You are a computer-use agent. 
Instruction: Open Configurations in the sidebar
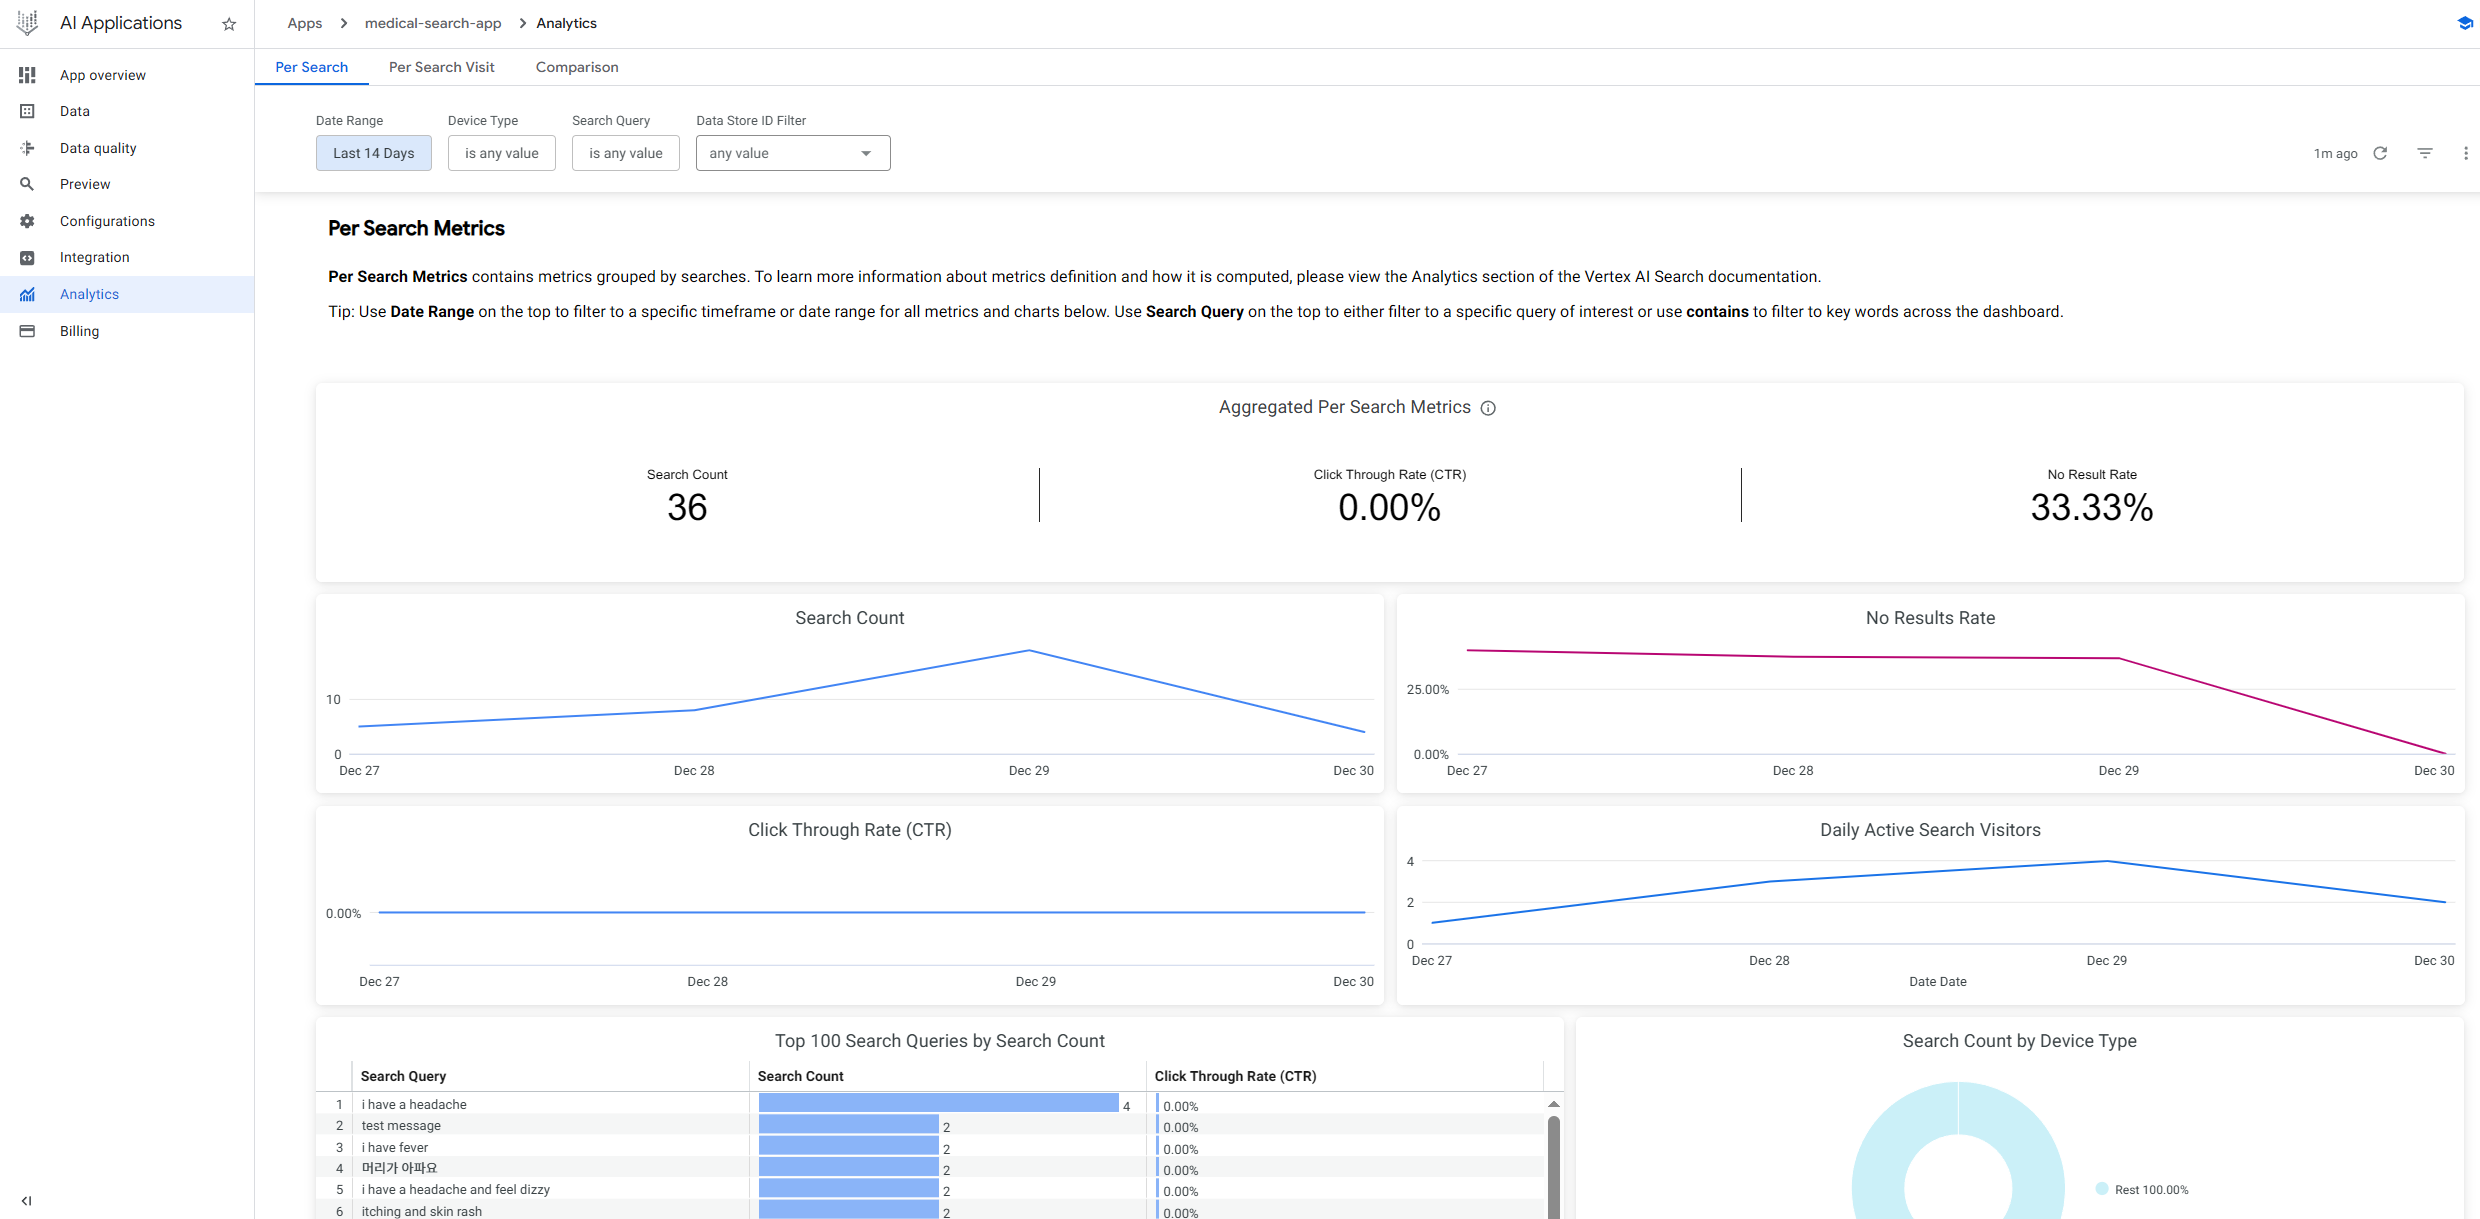(x=107, y=221)
